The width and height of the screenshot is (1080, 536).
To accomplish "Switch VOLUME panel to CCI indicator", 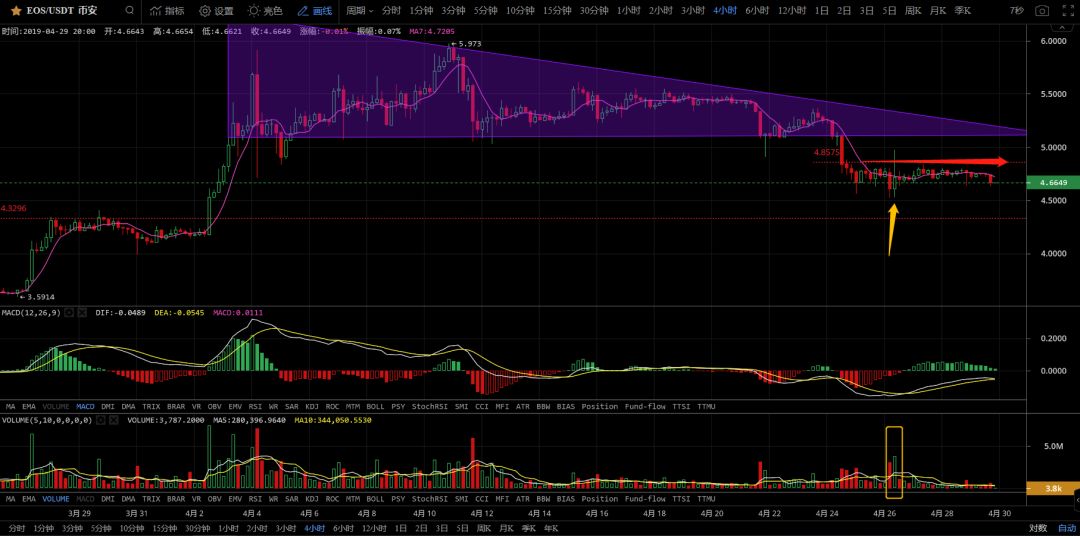I will pyautogui.click(x=481, y=499).
